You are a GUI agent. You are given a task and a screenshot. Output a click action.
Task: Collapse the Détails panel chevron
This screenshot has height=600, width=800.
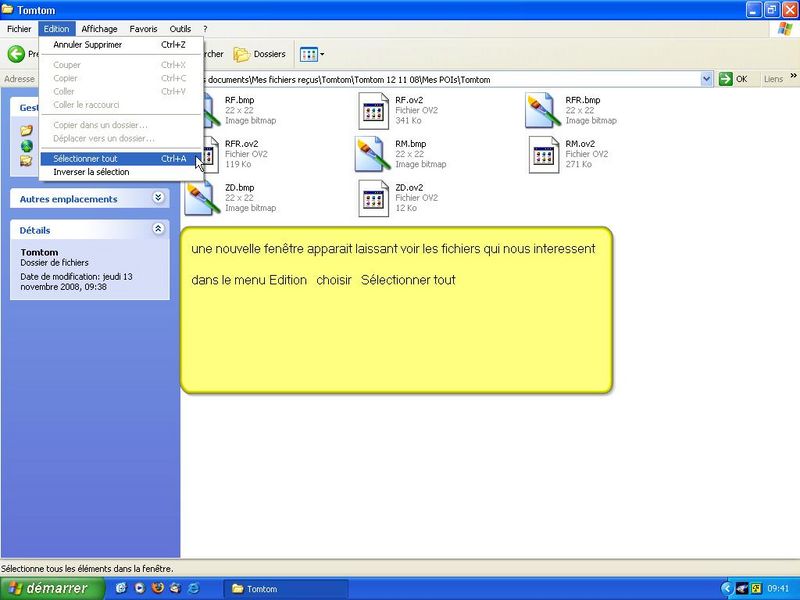point(158,229)
